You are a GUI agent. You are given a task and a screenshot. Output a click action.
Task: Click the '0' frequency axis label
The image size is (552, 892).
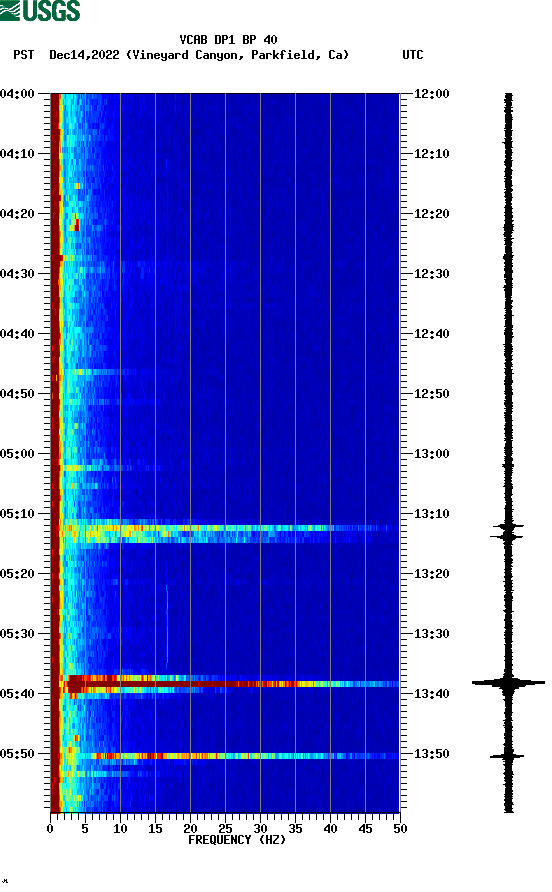(x=50, y=829)
